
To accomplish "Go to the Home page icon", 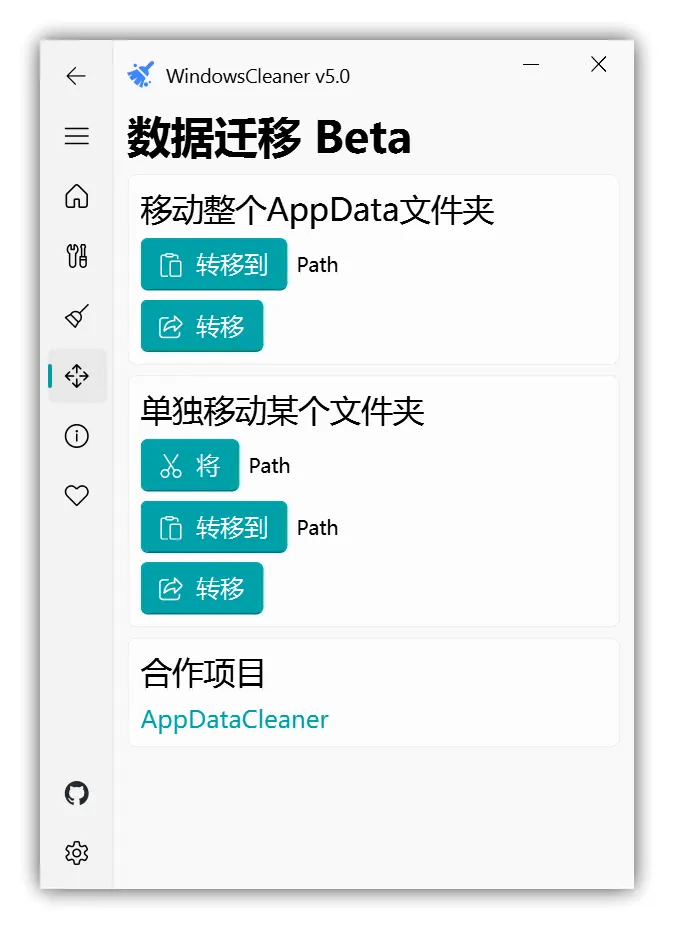I will [x=76, y=196].
